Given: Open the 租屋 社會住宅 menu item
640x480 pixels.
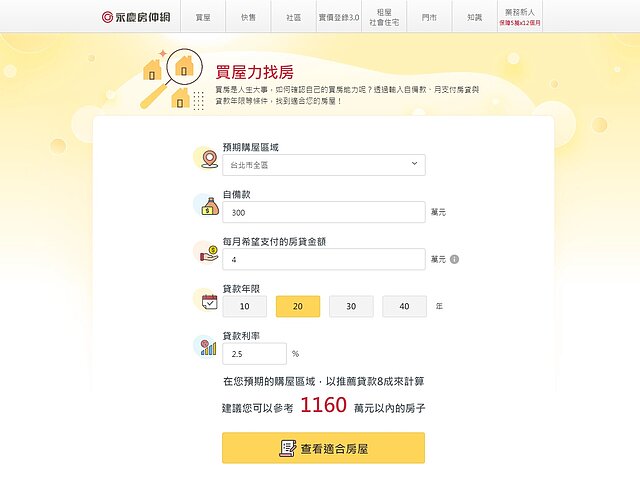Looking at the screenshot, I should point(384,17).
